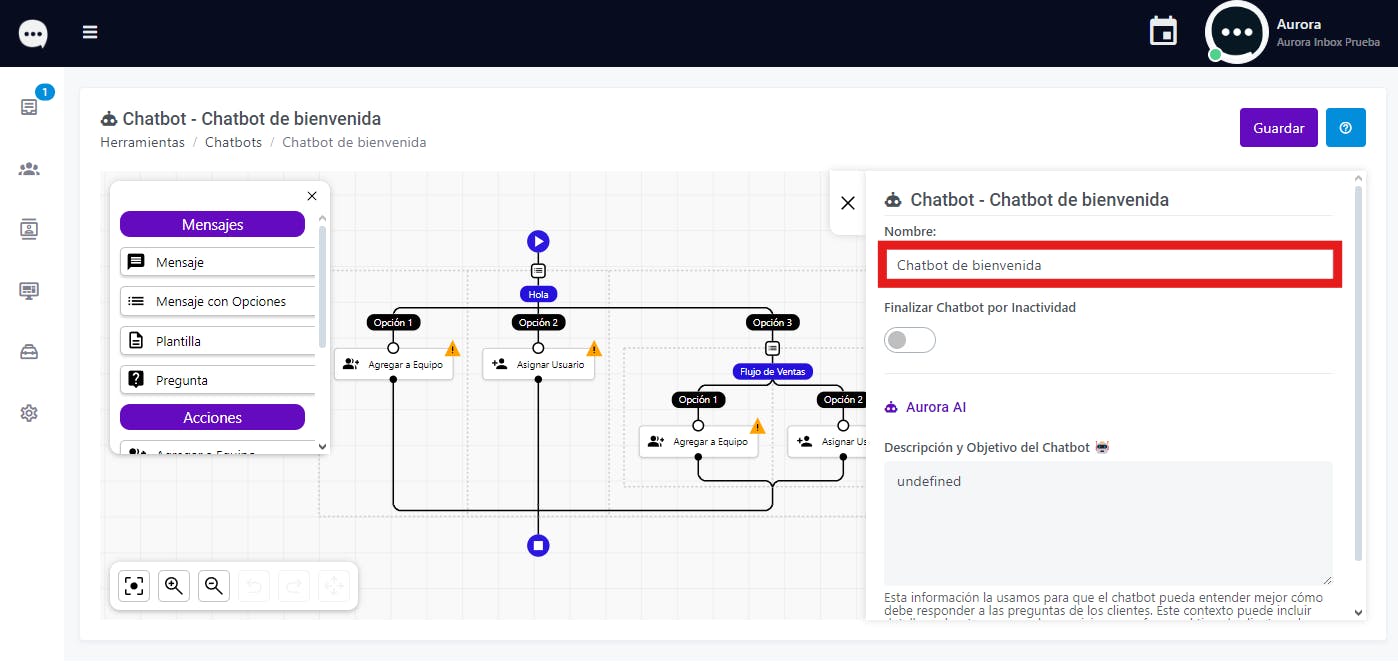Open the people group sidebar icon
Viewport: 1398px width, 670px height.
pyautogui.click(x=29, y=169)
